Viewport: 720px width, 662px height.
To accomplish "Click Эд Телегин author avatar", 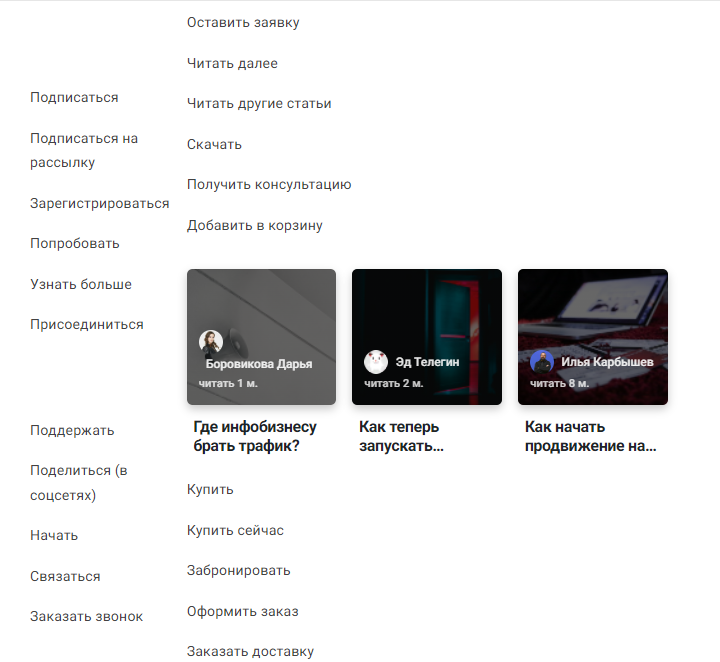I will [376, 361].
